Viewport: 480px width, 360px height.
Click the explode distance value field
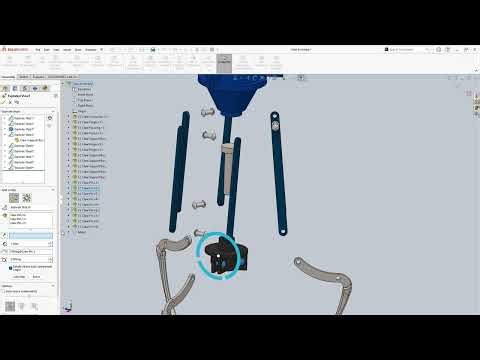29,244
